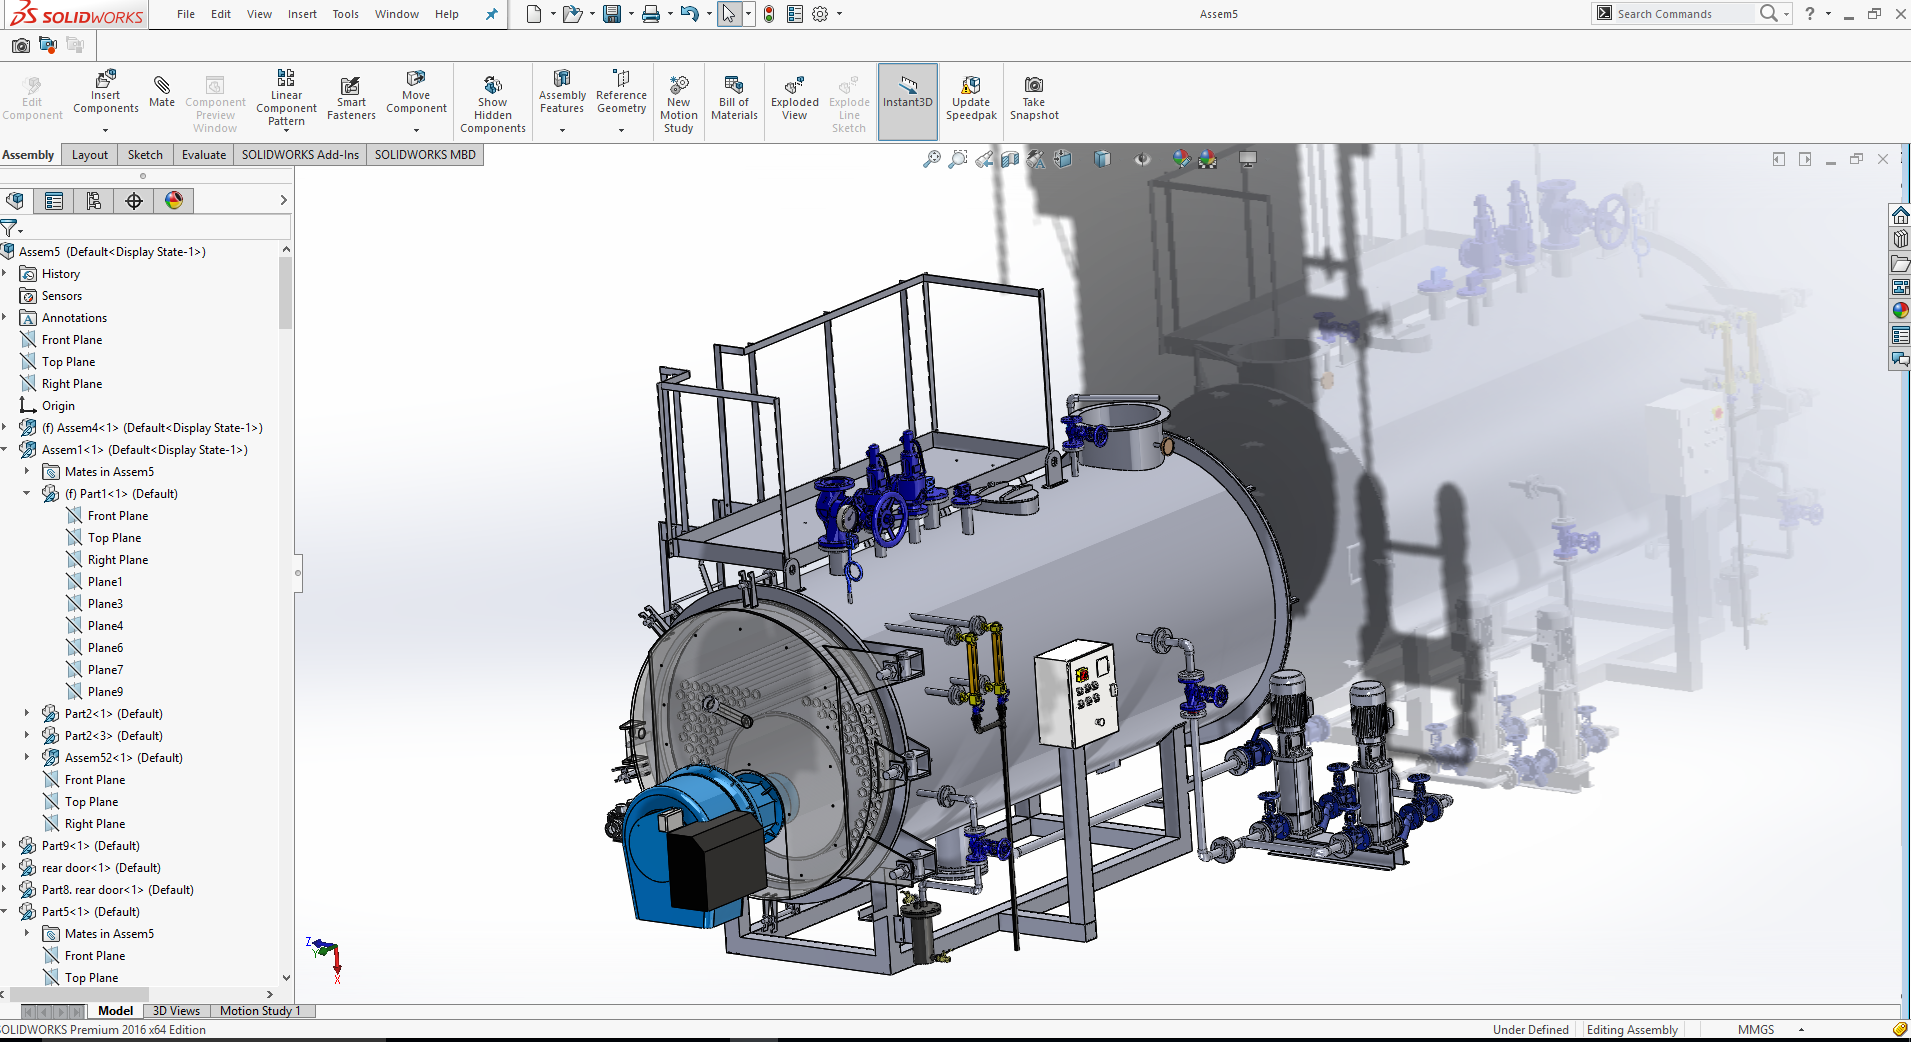Toggle the pin icon beside Help menu

click(491, 14)
